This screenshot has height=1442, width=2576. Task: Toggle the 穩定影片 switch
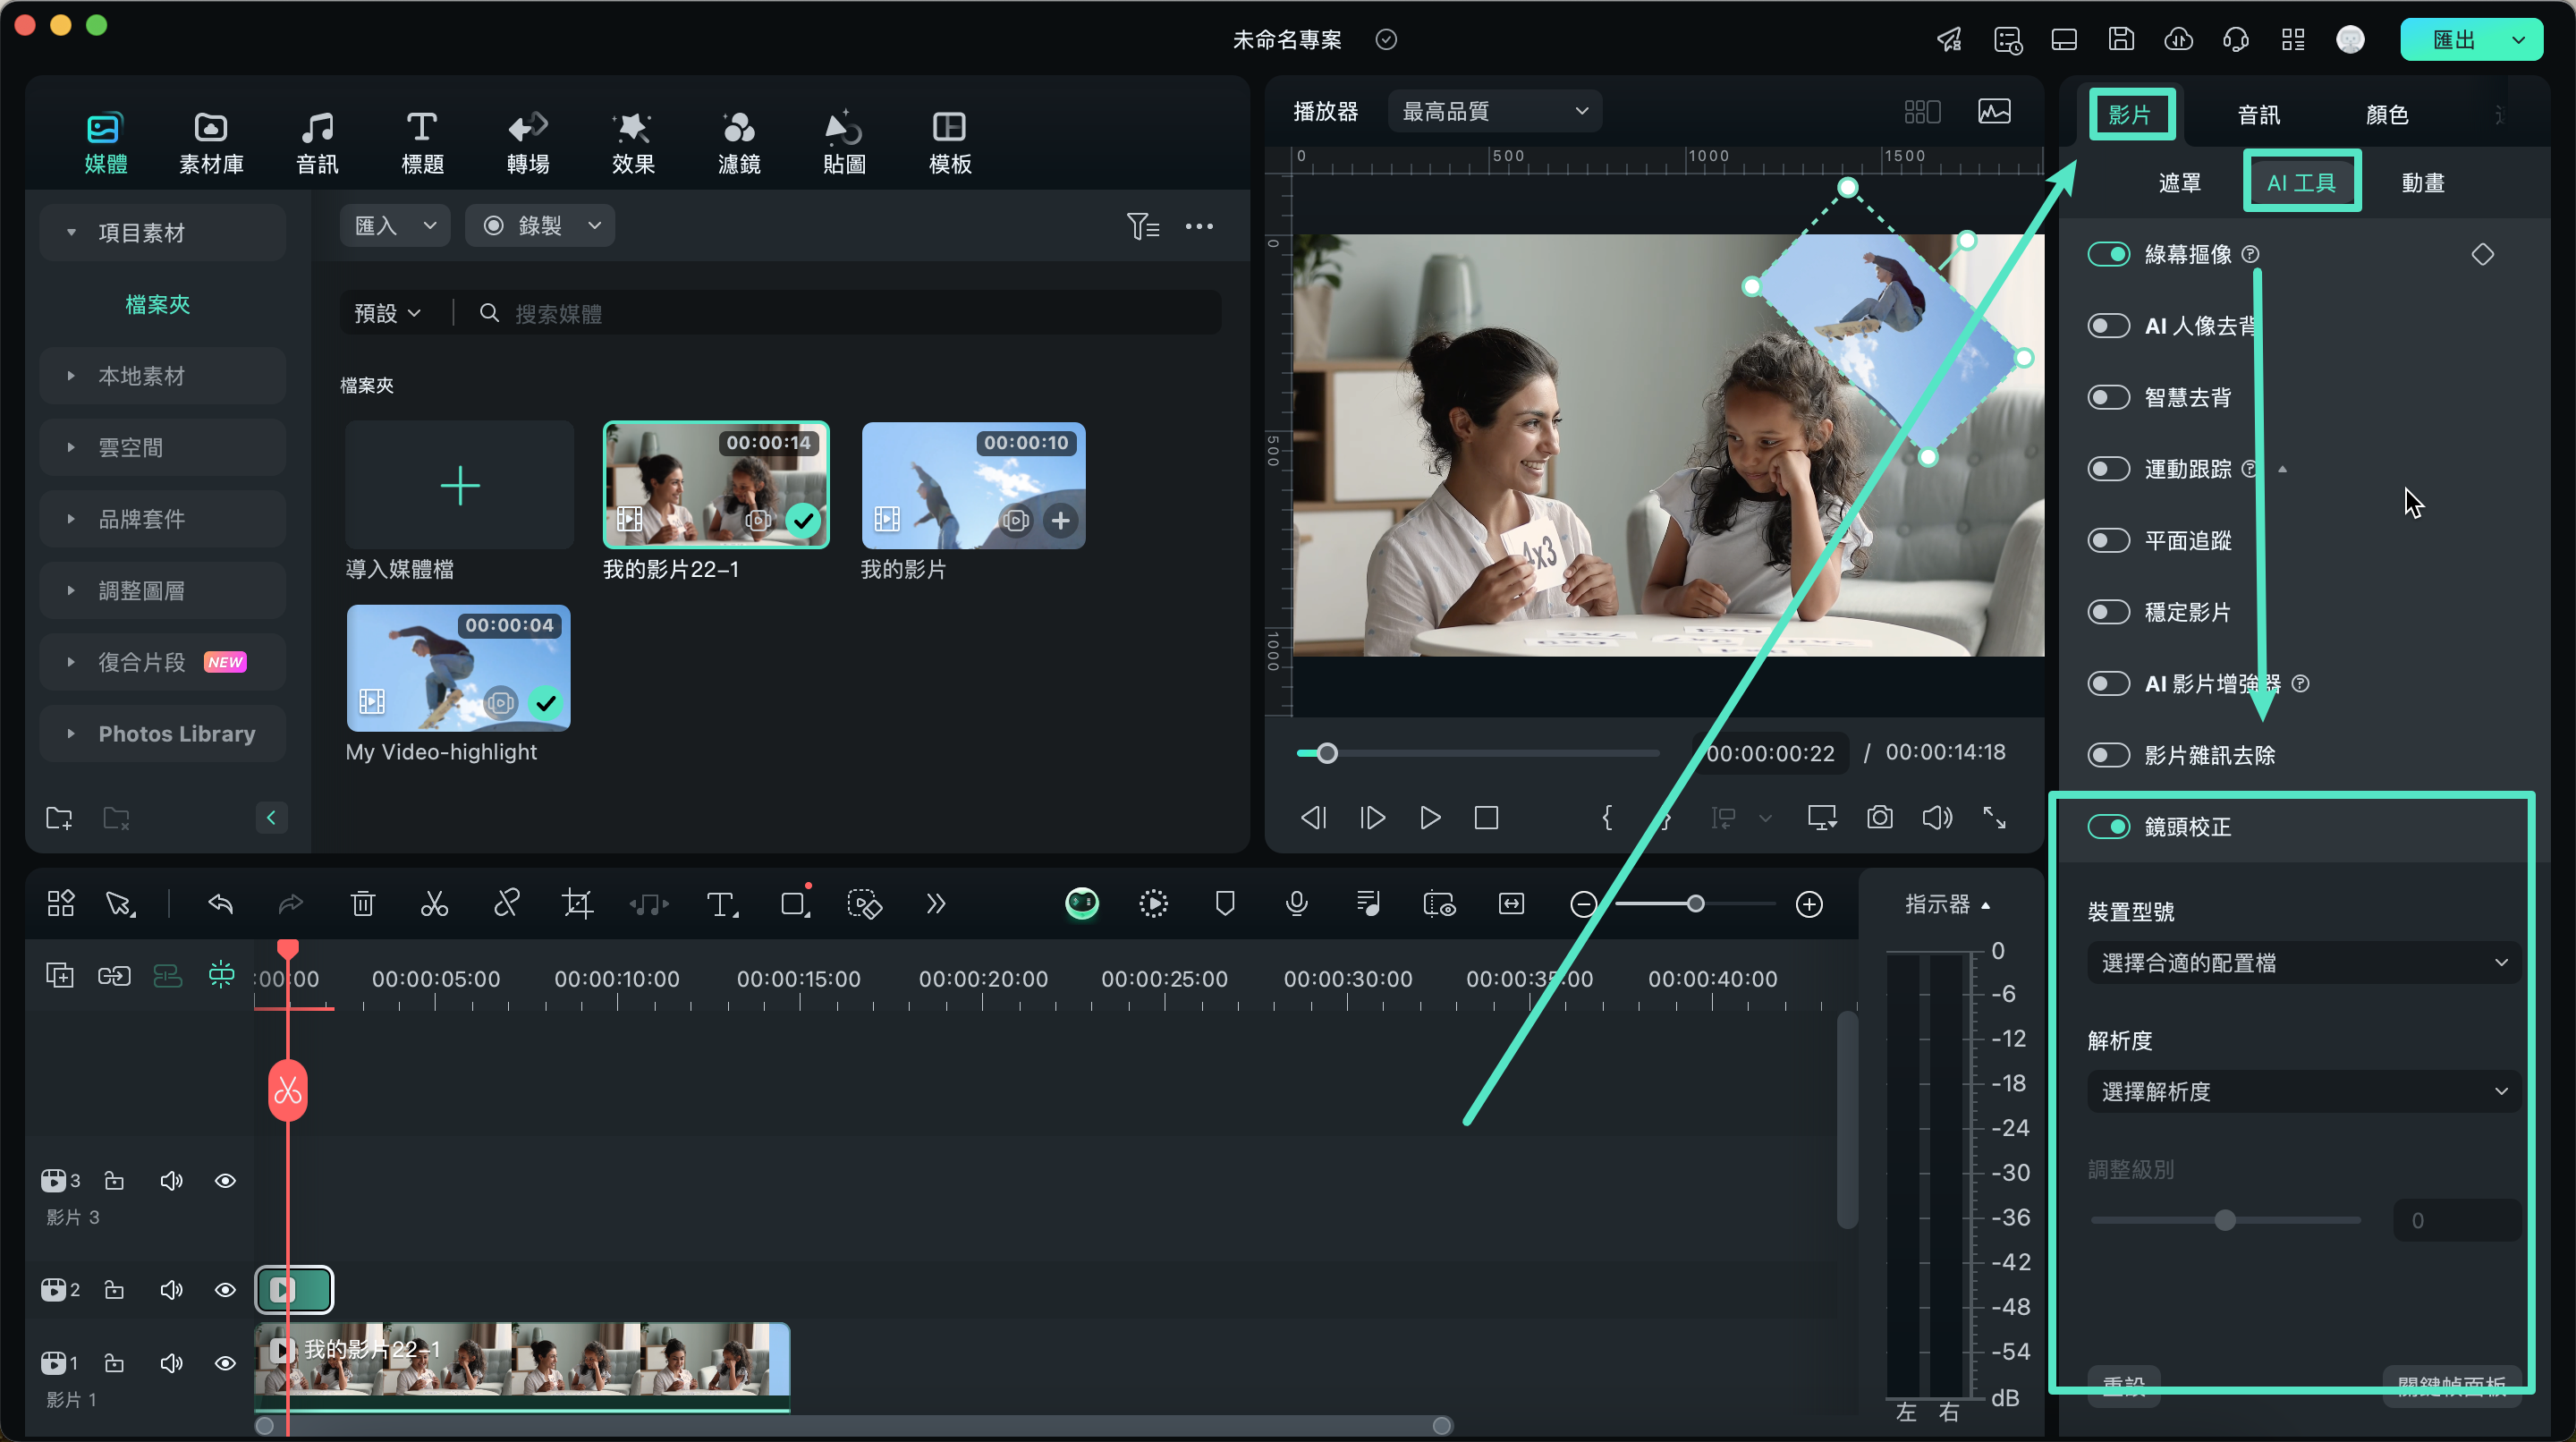(2108, 612)
